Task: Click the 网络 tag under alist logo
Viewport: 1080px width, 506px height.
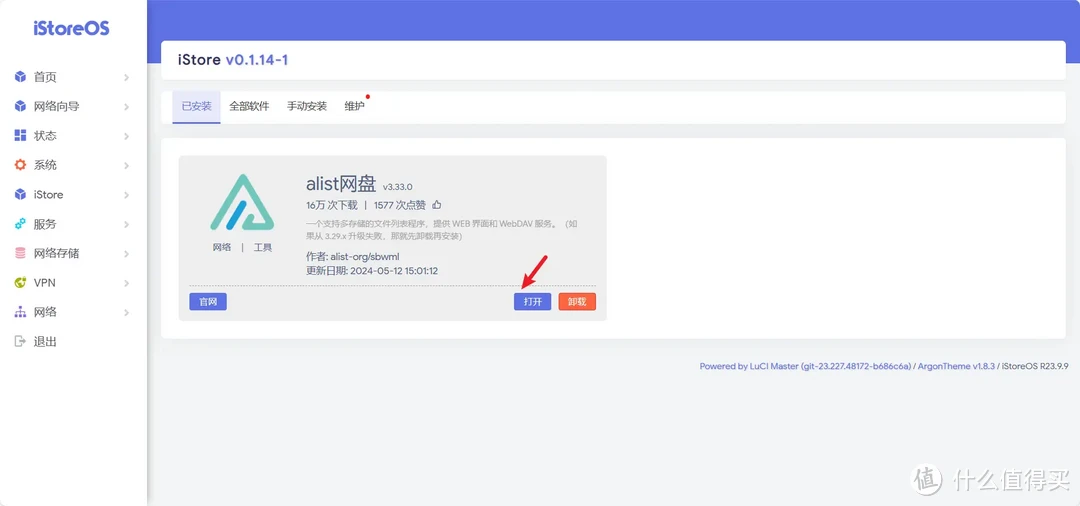Action: [x=222, y=248]
